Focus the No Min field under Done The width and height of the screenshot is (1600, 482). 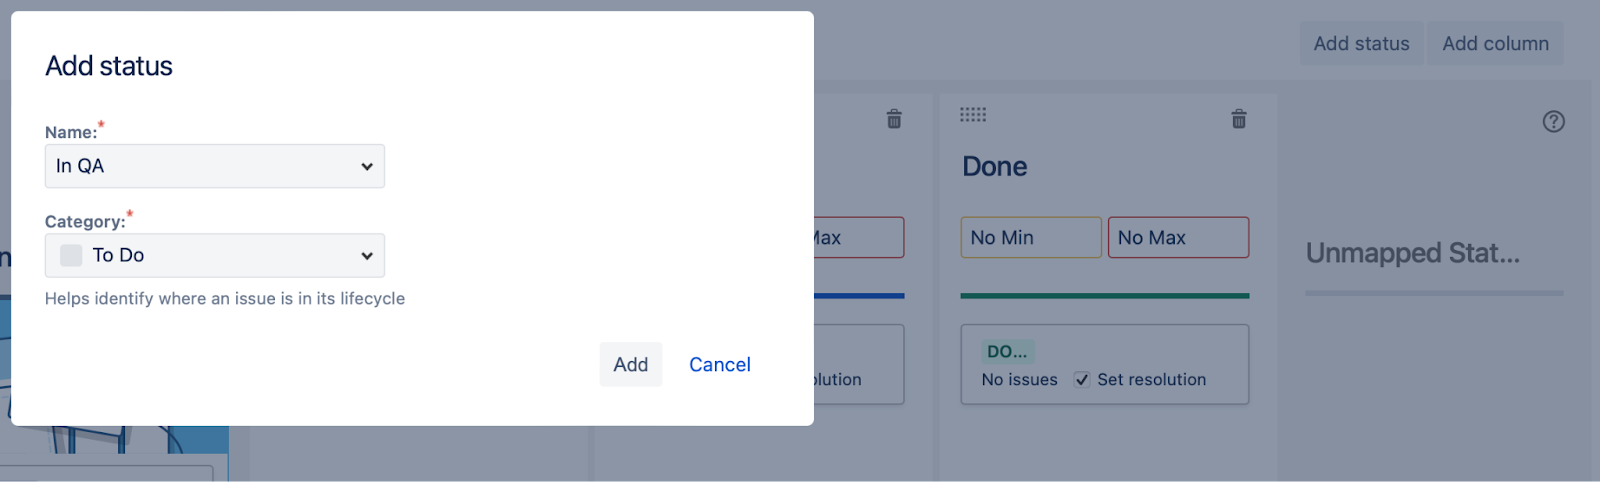1030,238
